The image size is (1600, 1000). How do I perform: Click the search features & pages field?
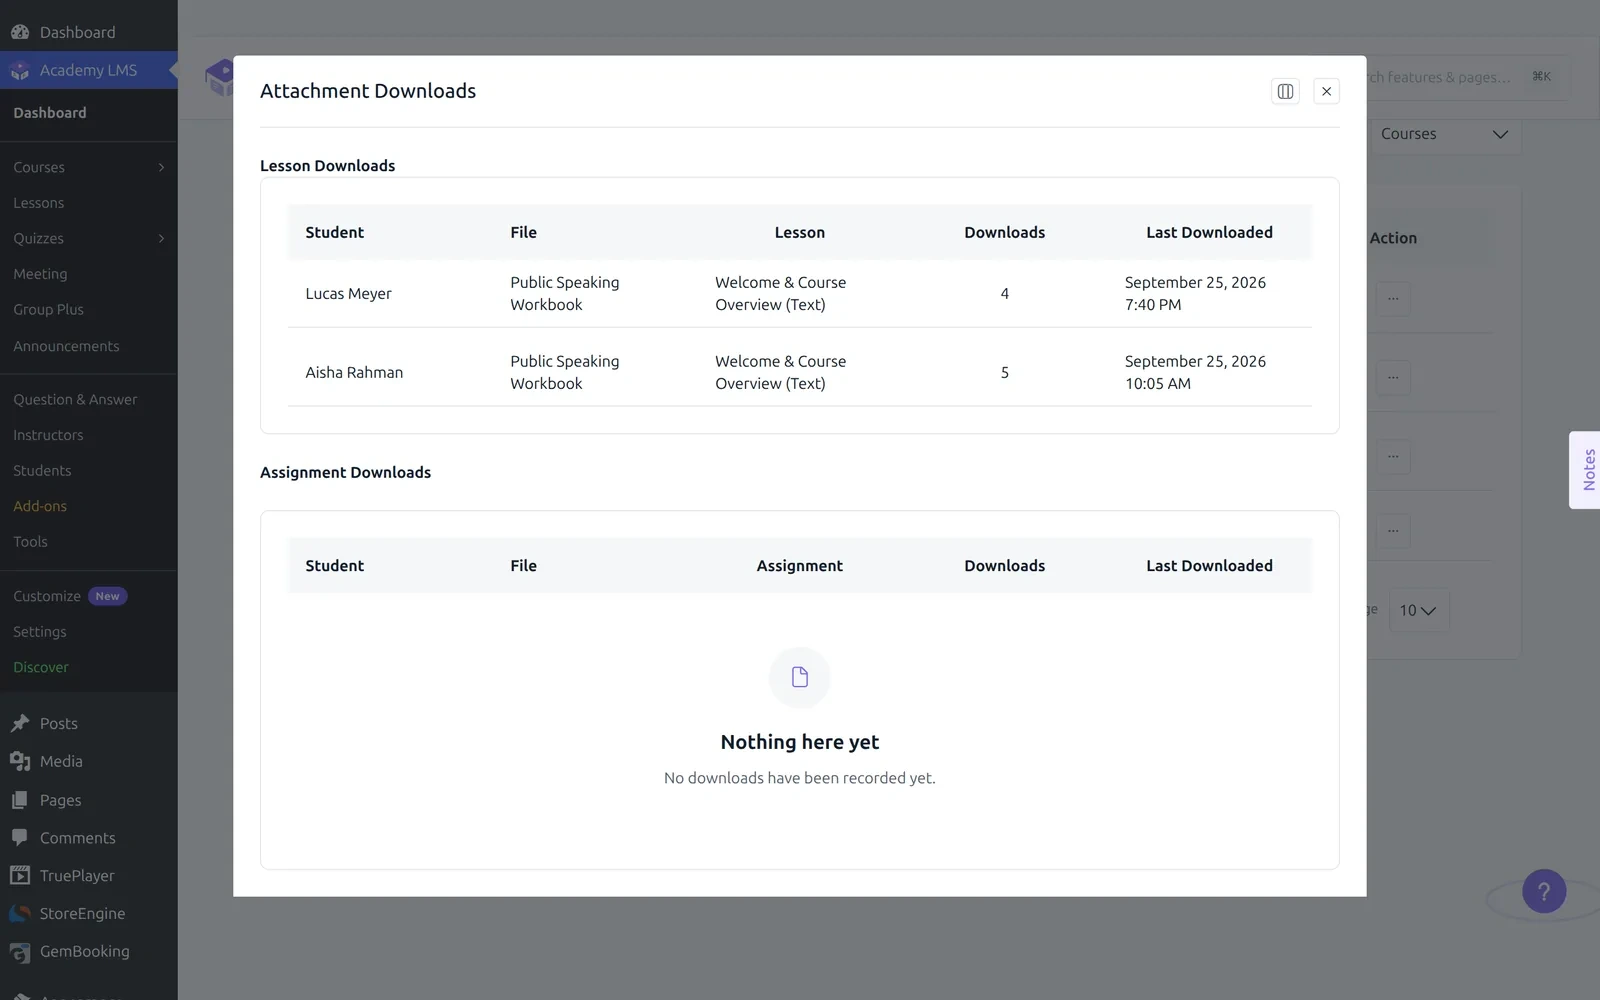tap(1468, 77)
